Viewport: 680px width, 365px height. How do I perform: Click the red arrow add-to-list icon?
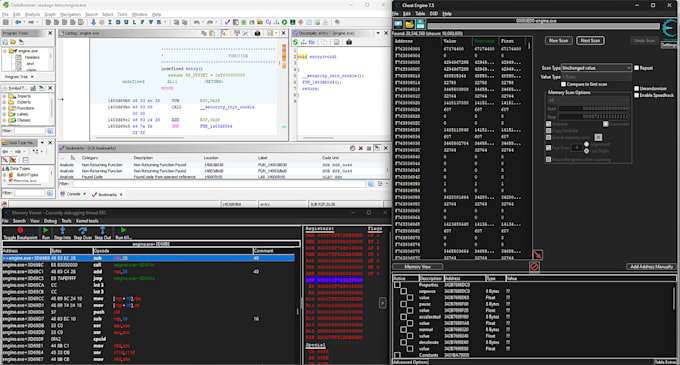(x=537, y=255)
